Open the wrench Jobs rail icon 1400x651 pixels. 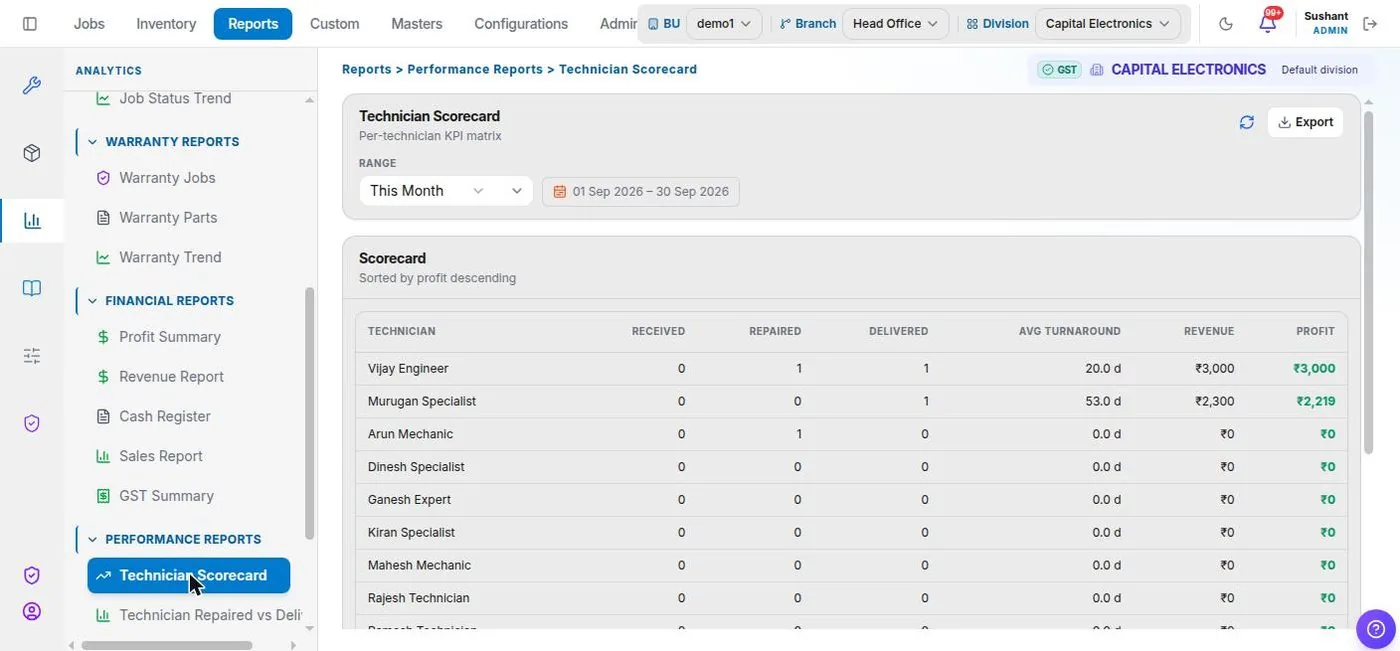coord(32,86)
